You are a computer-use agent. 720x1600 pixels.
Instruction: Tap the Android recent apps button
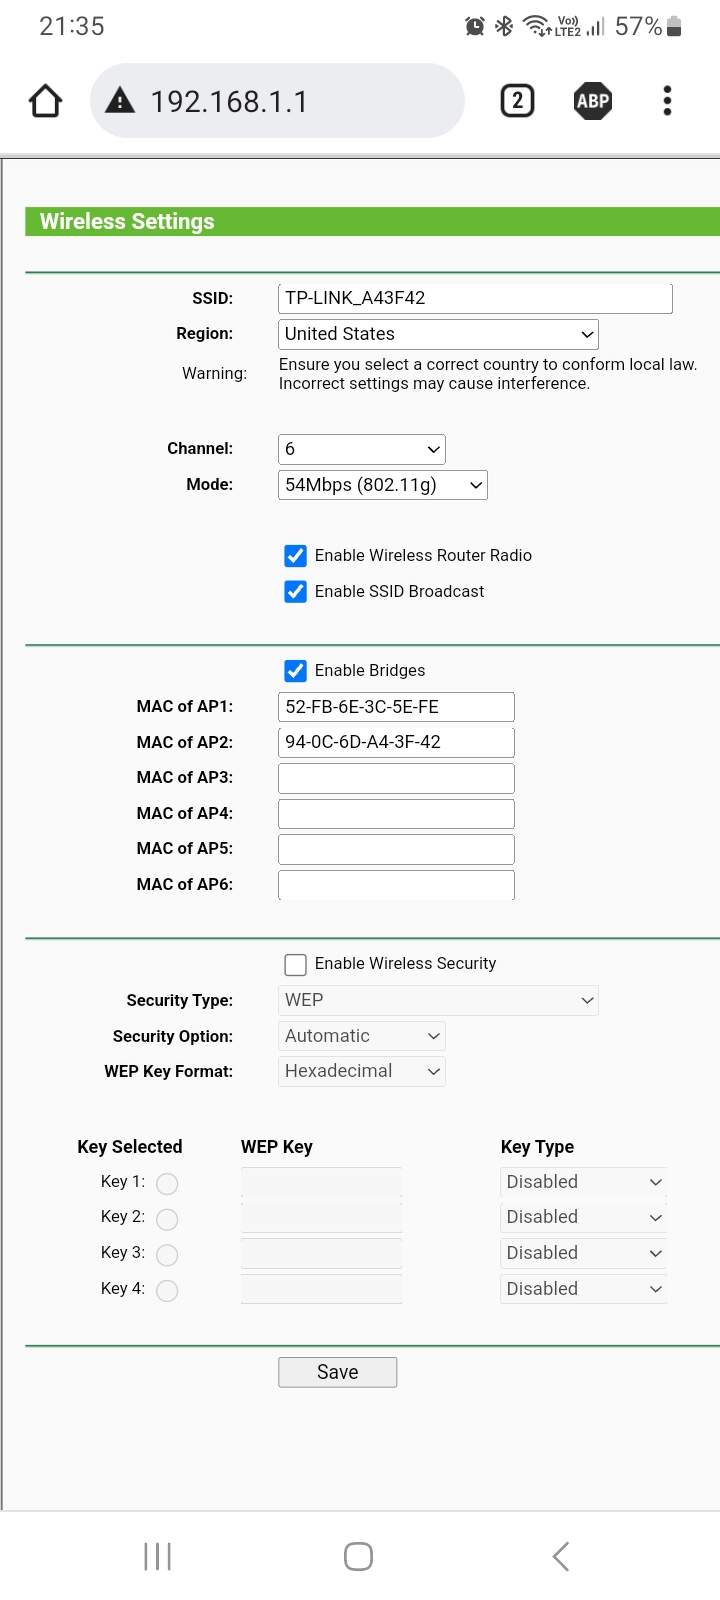(158, 1556)
